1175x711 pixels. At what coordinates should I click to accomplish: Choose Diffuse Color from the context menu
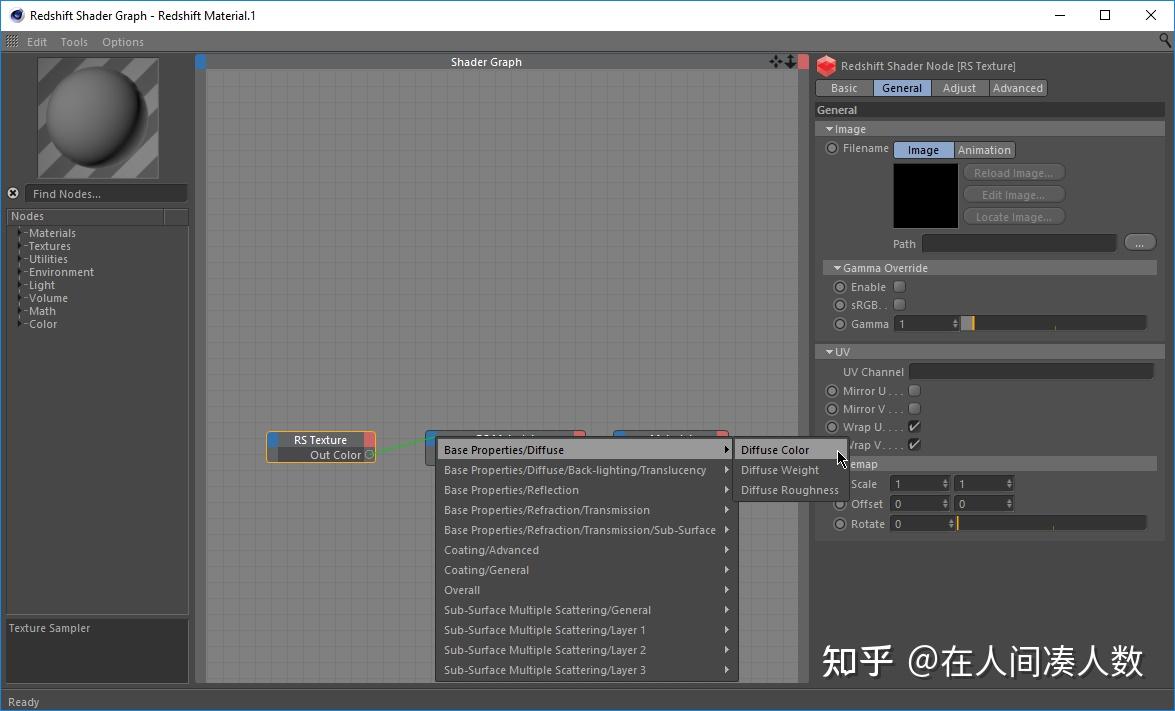pos(775,449)
